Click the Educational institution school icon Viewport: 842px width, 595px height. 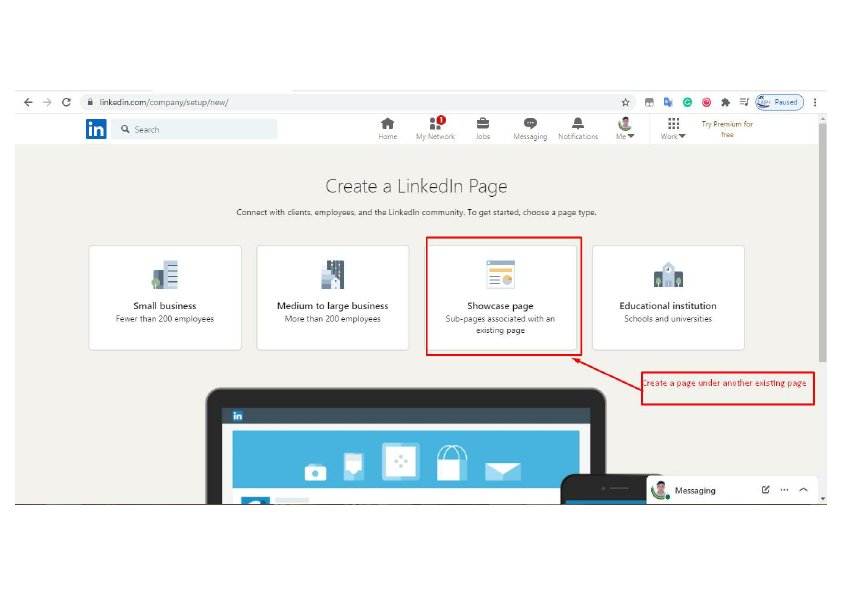click(668, 274)
